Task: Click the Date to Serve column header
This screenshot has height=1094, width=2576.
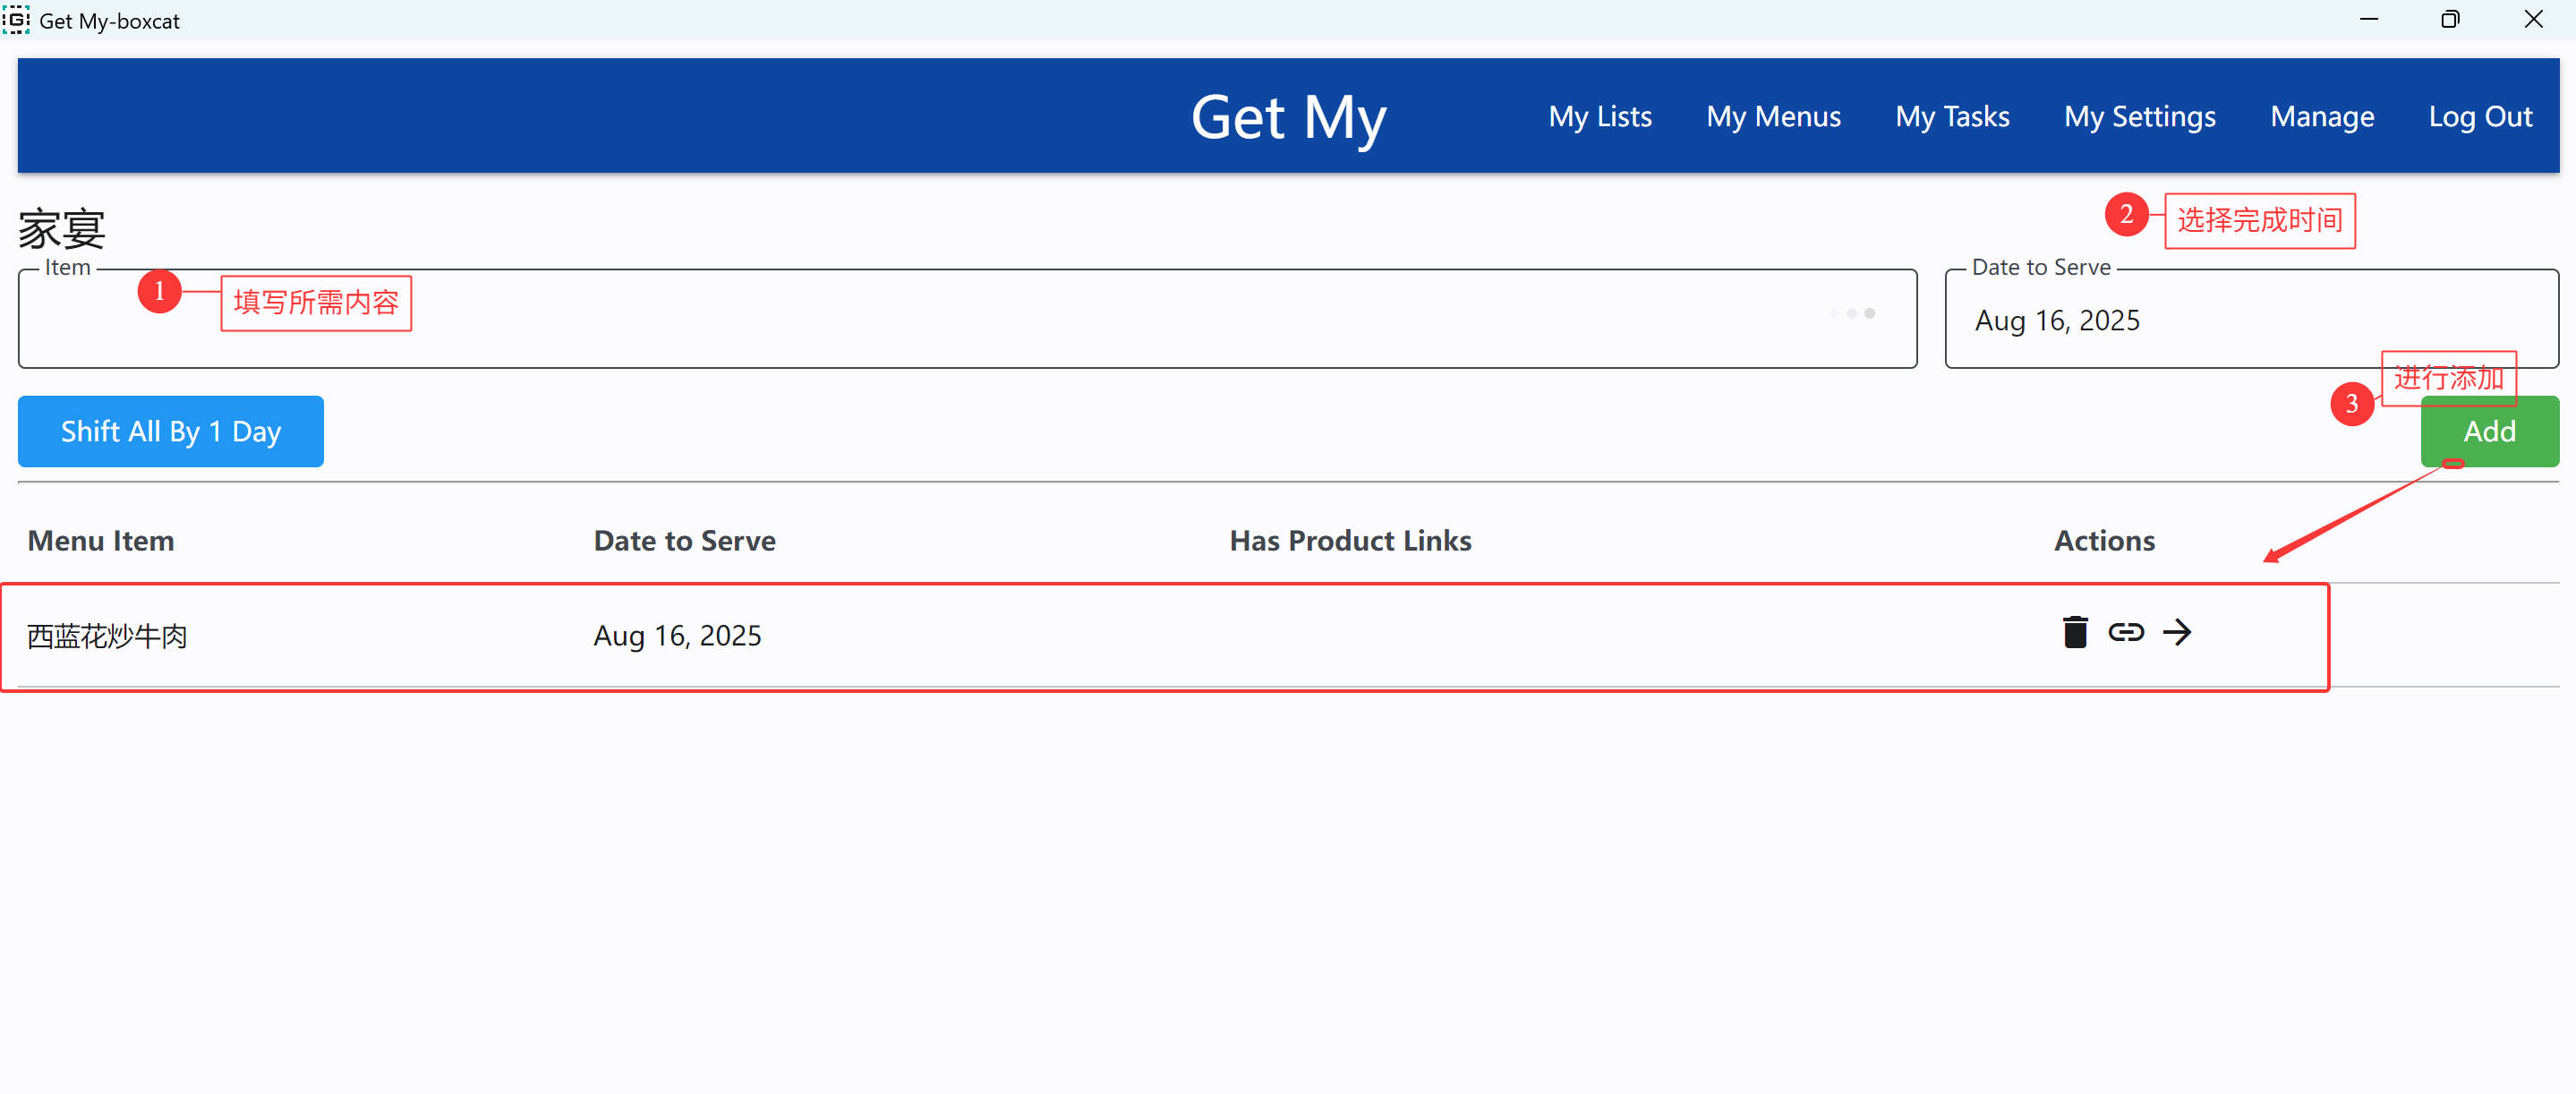Action: pos(684,540)
